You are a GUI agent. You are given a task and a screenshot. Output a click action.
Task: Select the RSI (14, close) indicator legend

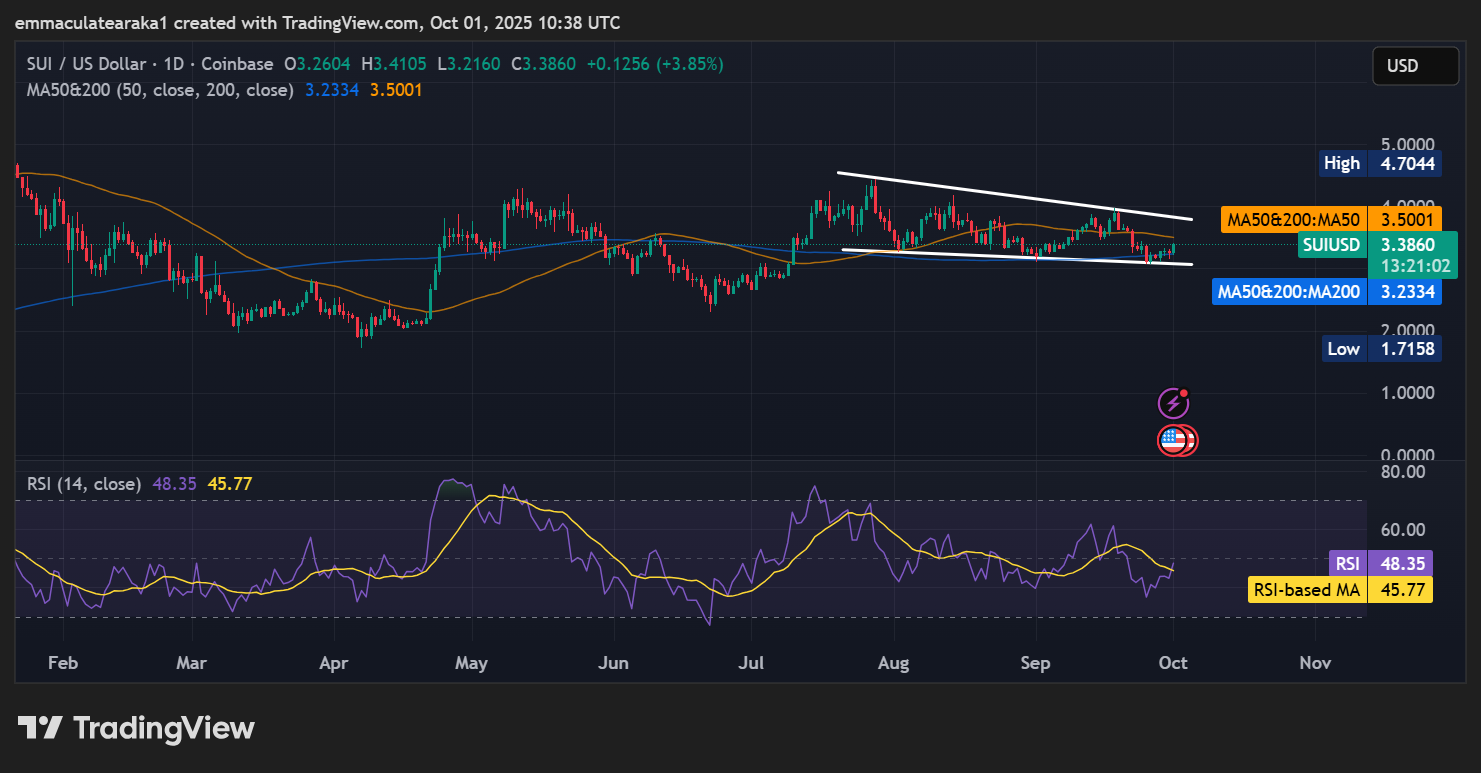[84, 484]
